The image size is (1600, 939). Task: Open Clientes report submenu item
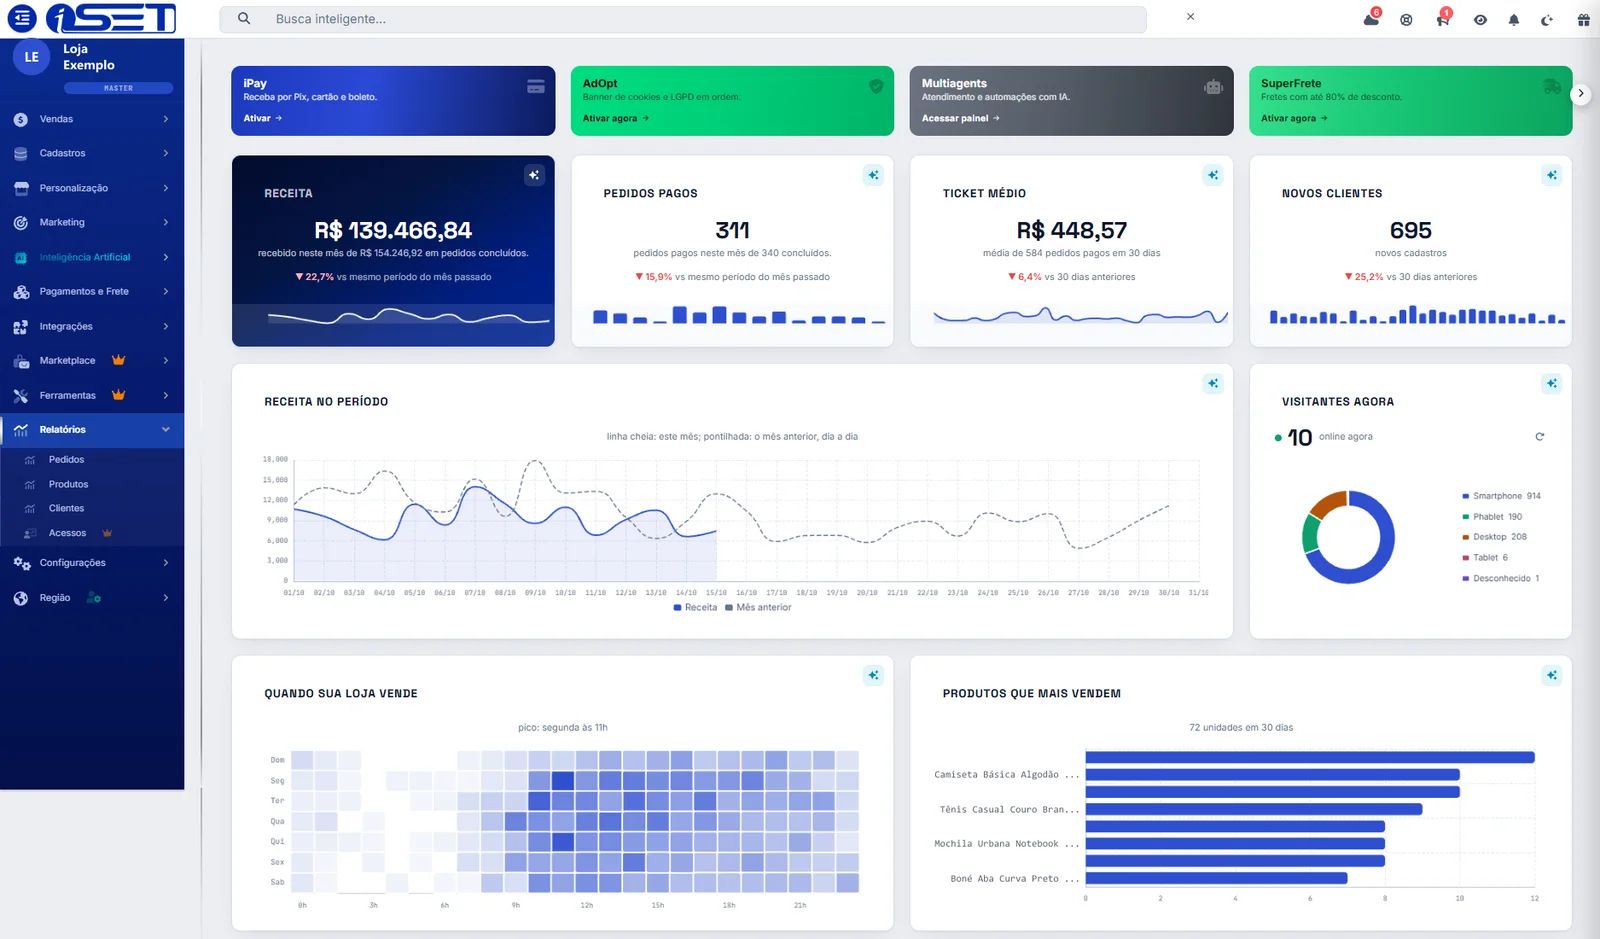(x=66, y=508)
